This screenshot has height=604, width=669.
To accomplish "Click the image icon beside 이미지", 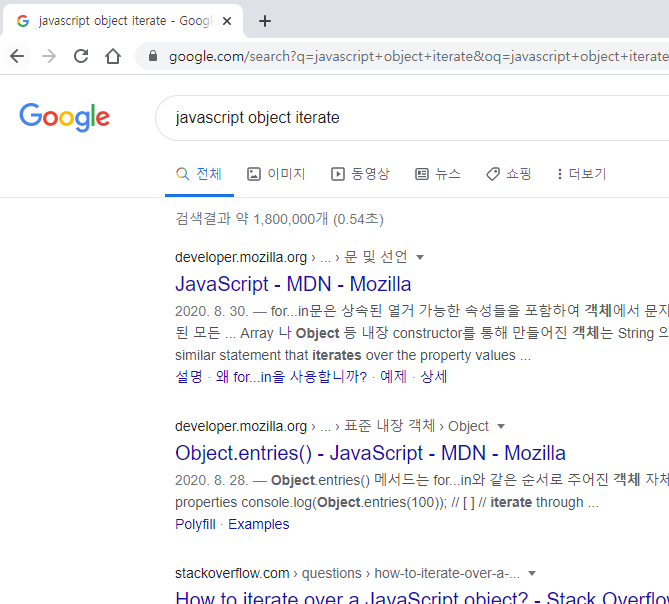I will click(253, 174).
